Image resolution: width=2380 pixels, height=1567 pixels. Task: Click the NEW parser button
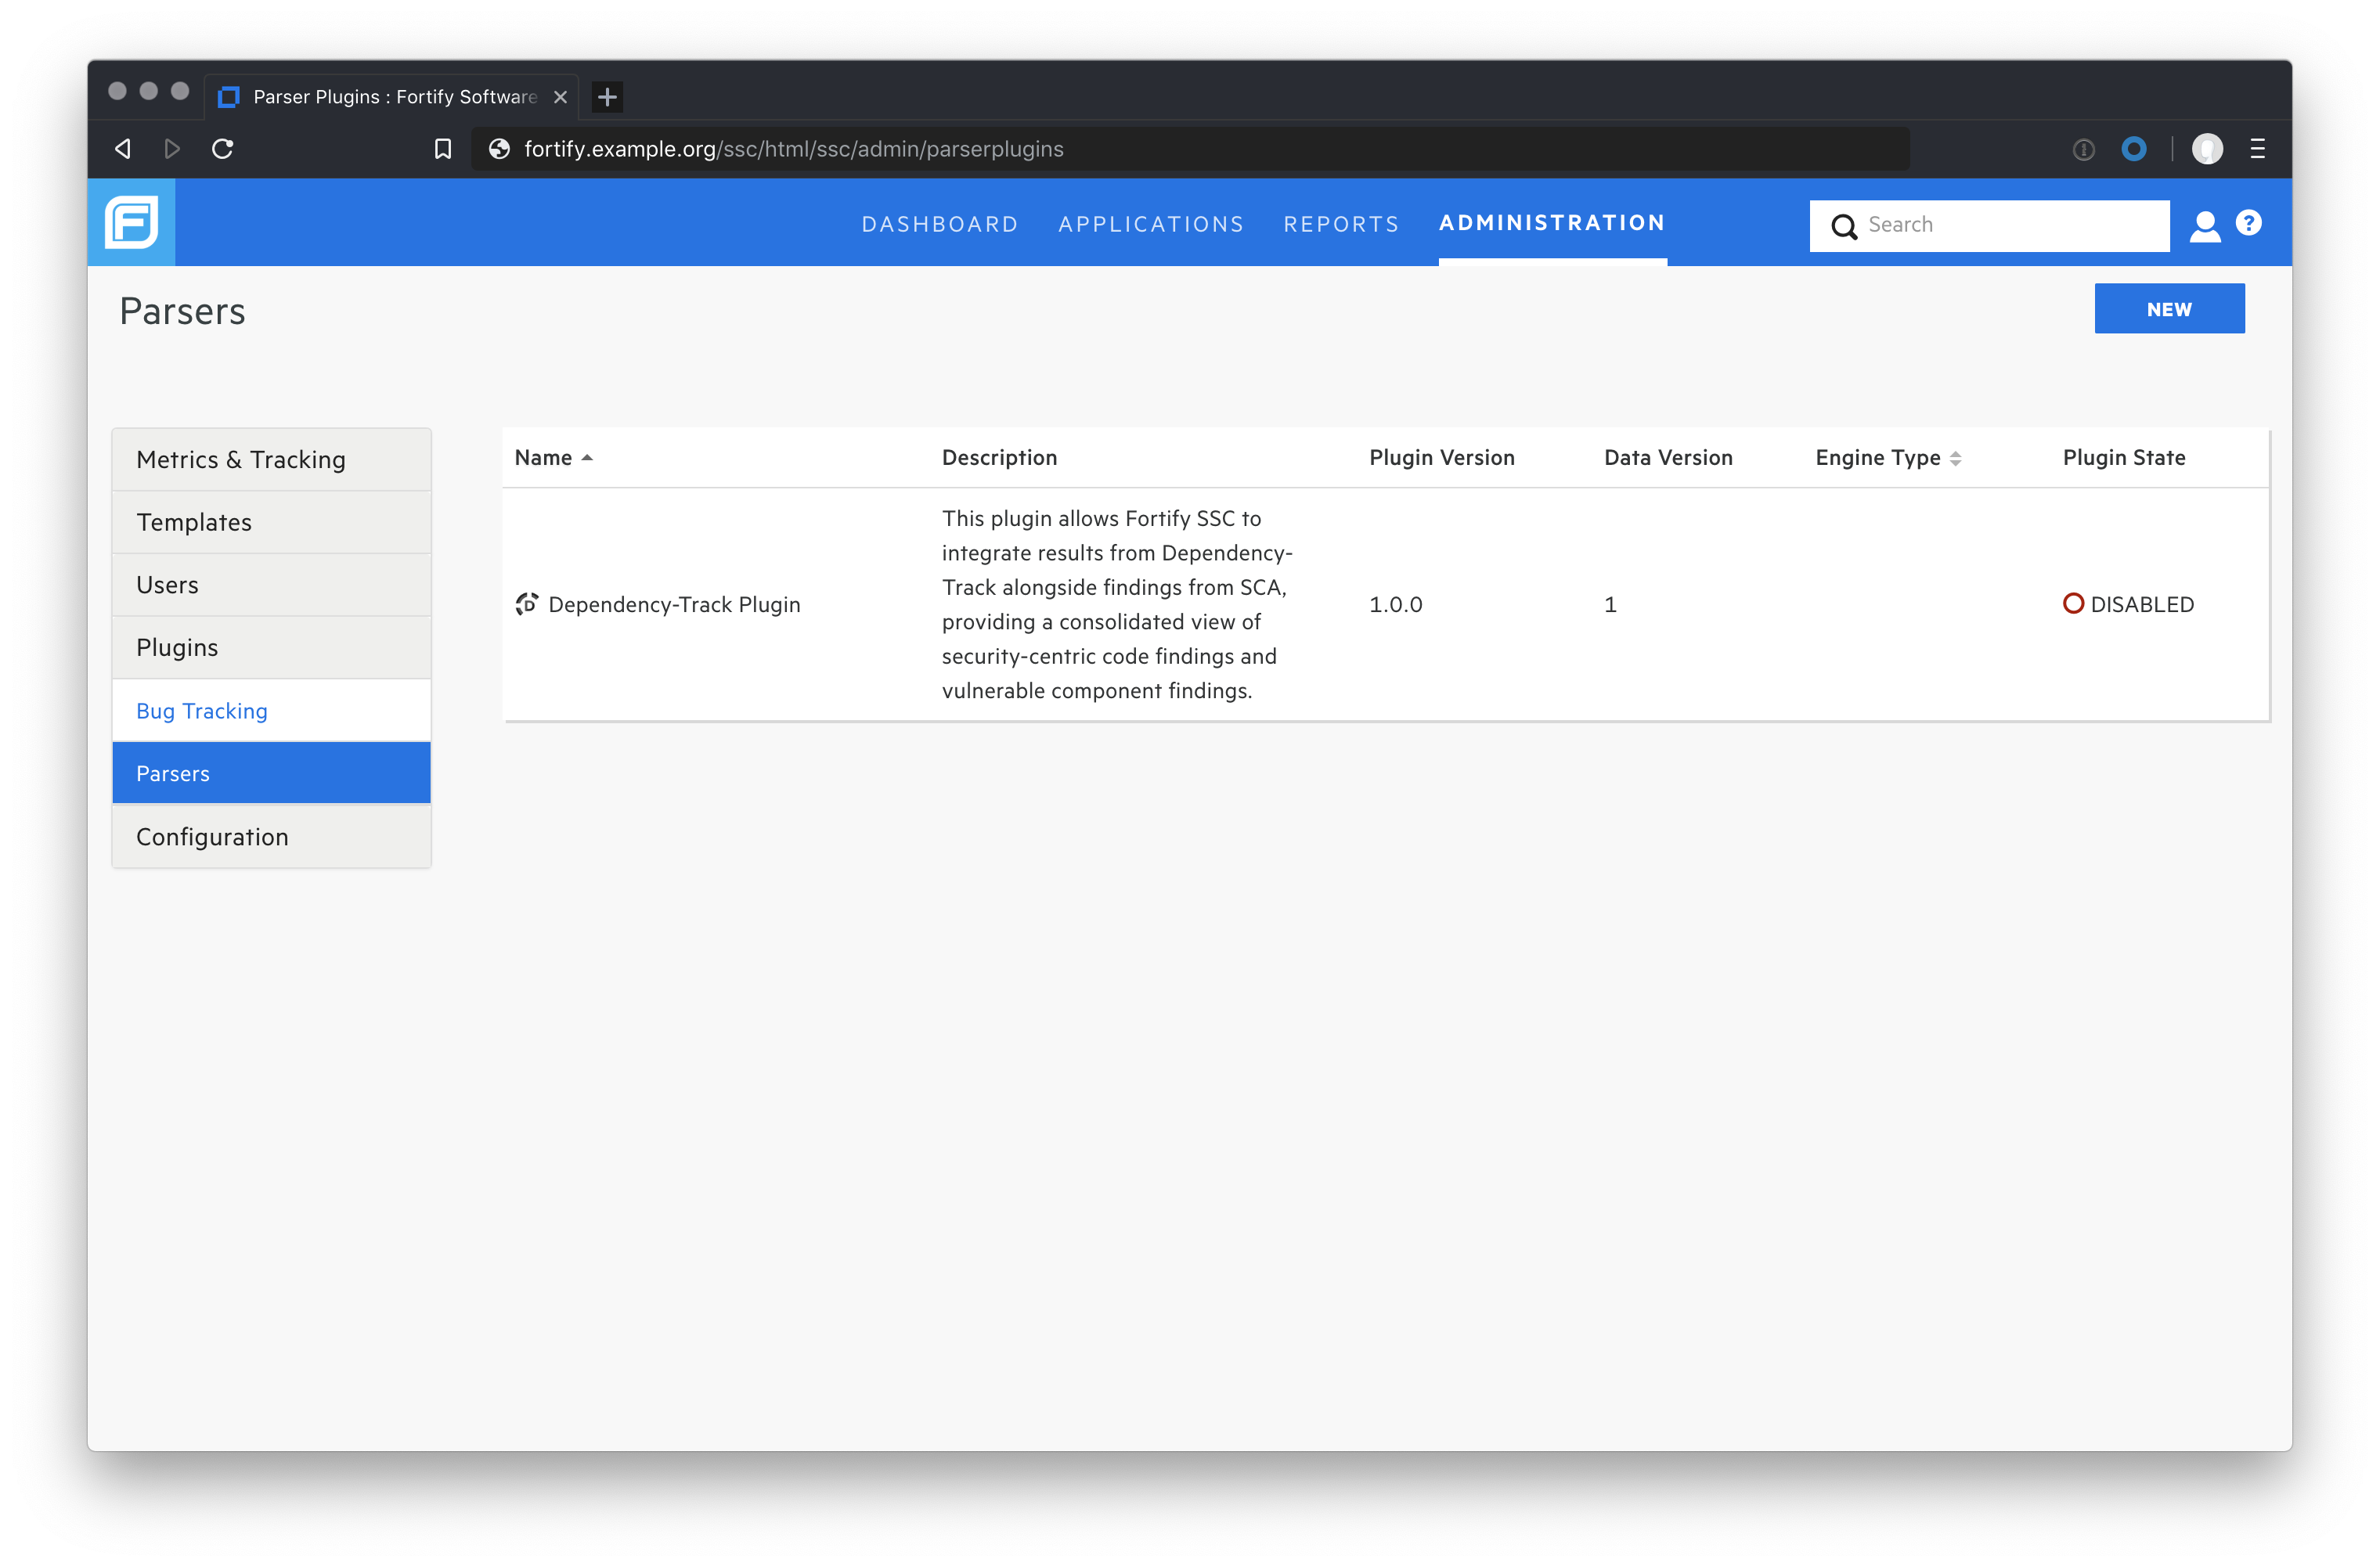point(2170,308)
